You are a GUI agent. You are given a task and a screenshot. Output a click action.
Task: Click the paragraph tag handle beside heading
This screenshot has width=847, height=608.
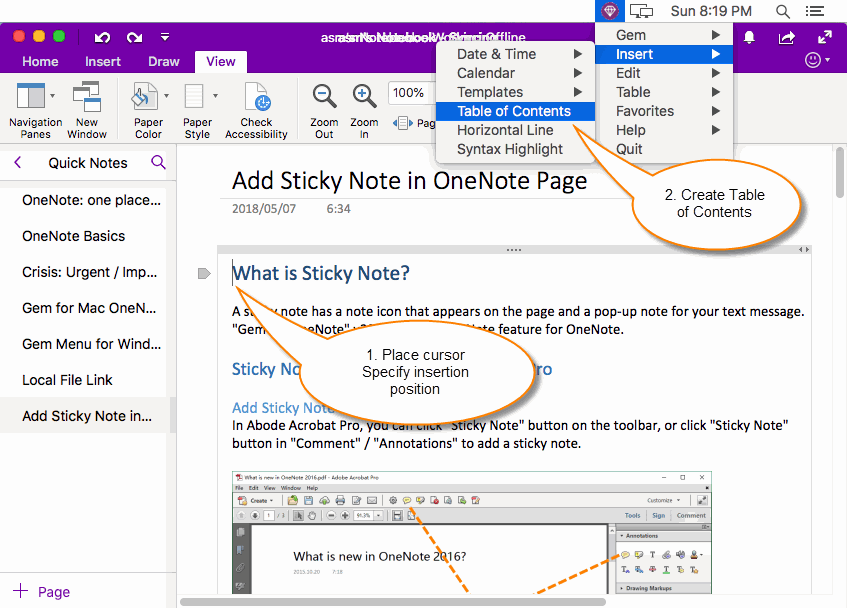tap(204, 274)
